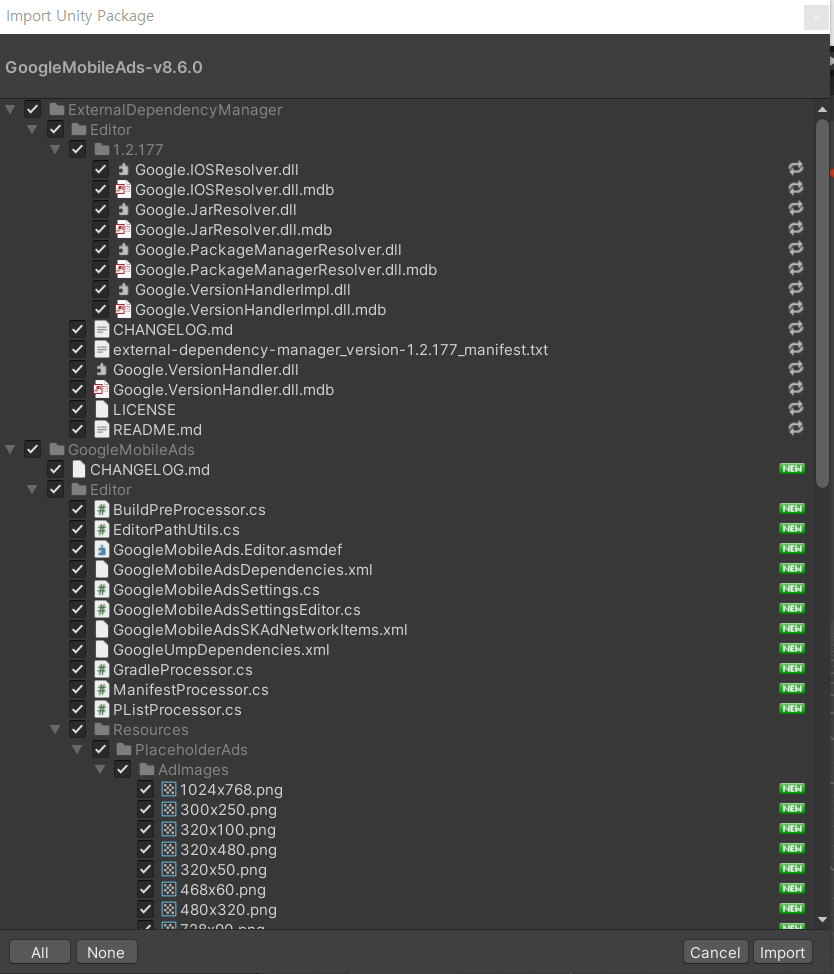Image resolution: width=834 pixels, height=974 pixels.
Task: Click Import to import the package
Action: point(782,952)
